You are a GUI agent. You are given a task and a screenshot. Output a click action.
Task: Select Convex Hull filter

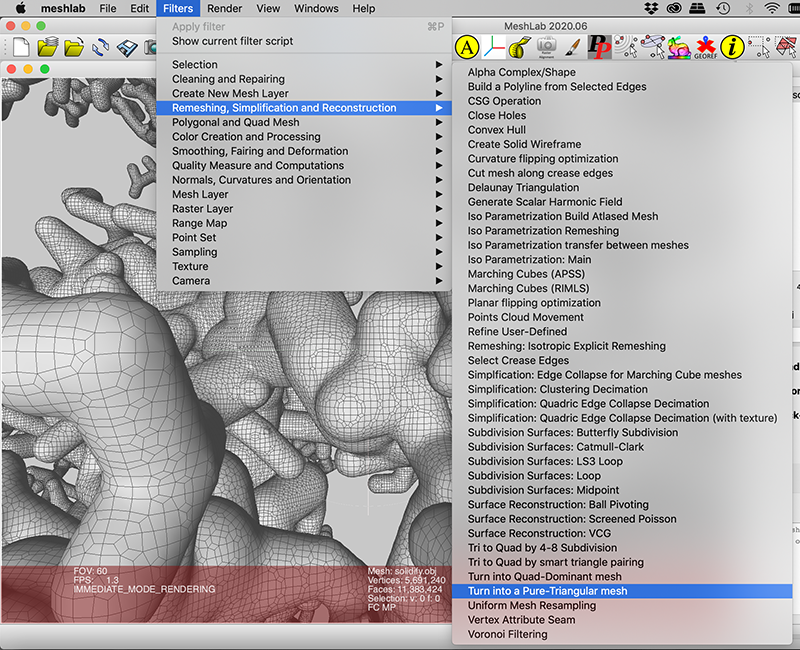[622, 130]
